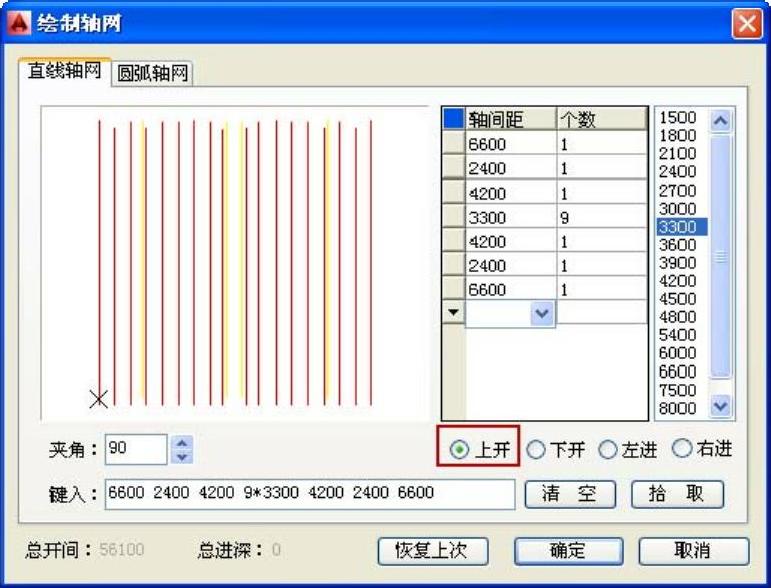Switch to the 圆弧轴网 tab
The image size is (771, 588).
pyautogui.click(x=152, y=73)
